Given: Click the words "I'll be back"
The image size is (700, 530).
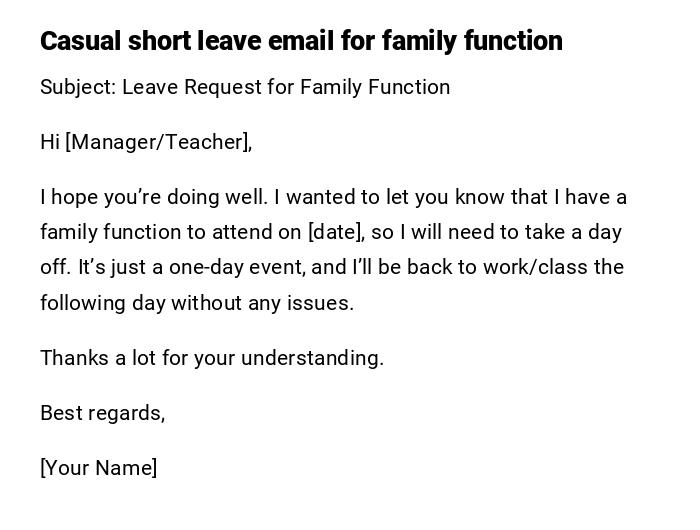Looking at the screenshot, I should pyautogui.click(x=406, y=267).
